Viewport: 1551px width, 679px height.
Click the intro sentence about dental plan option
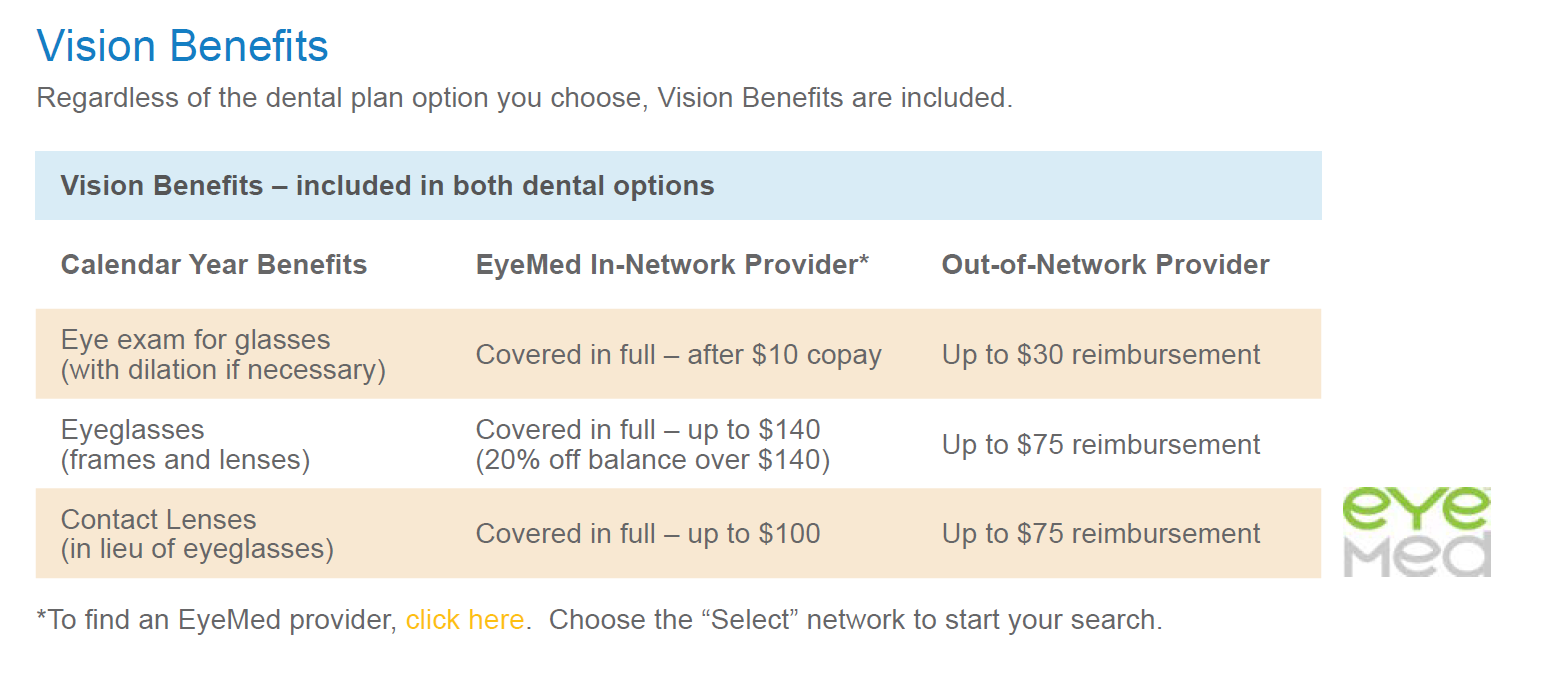525,99
